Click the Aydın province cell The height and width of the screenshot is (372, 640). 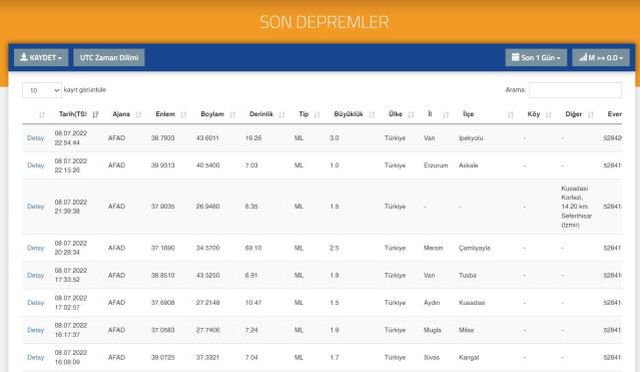tap(431, 303)
